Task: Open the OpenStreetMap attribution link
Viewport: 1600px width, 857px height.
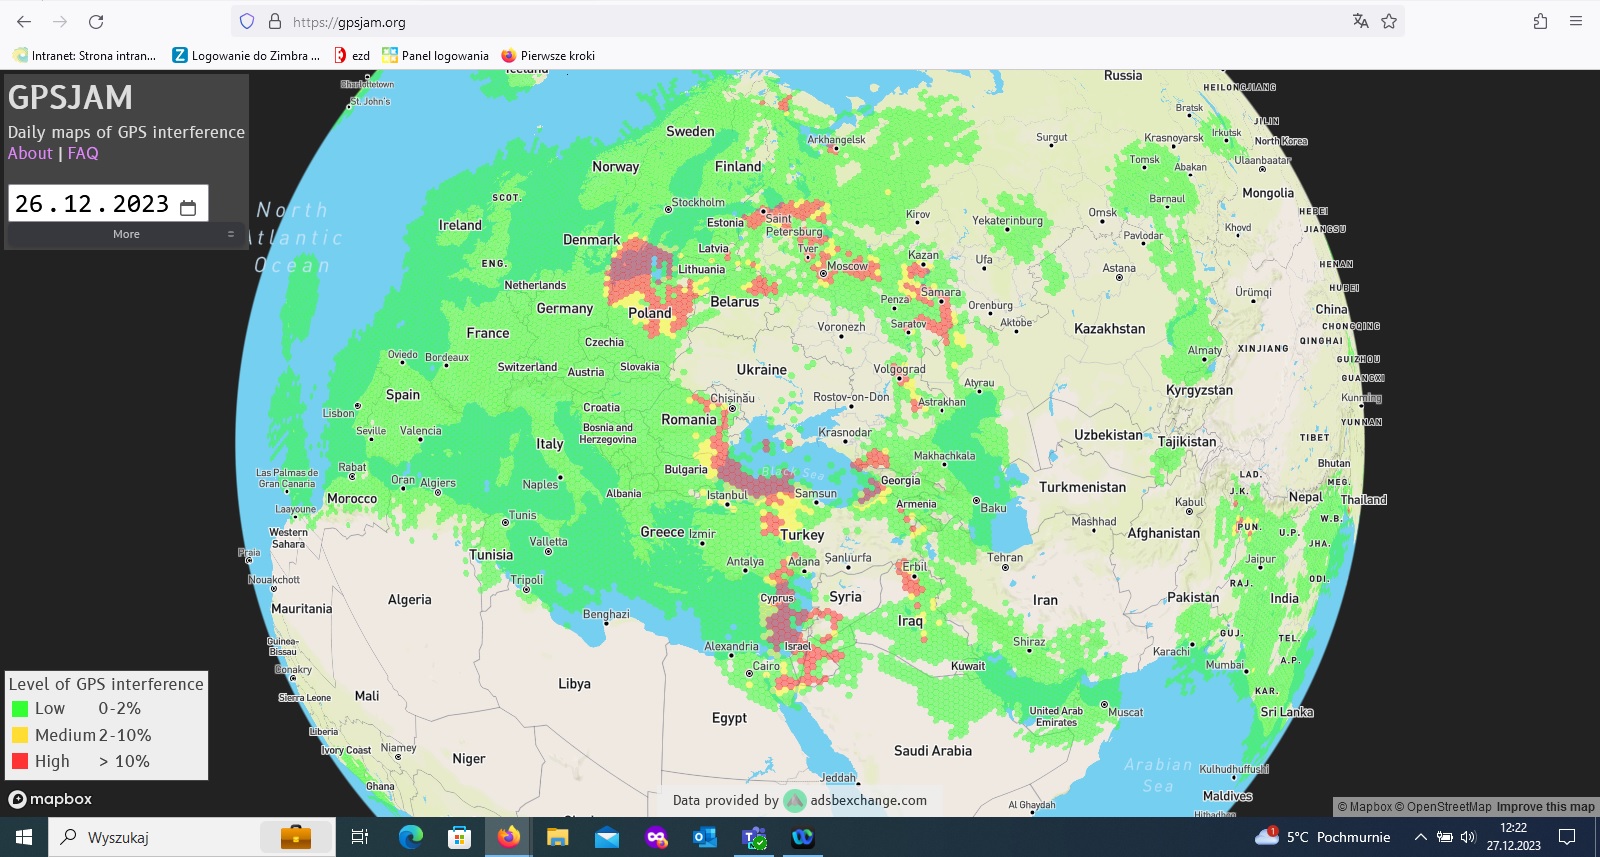Action: (x=1443, y=807)
